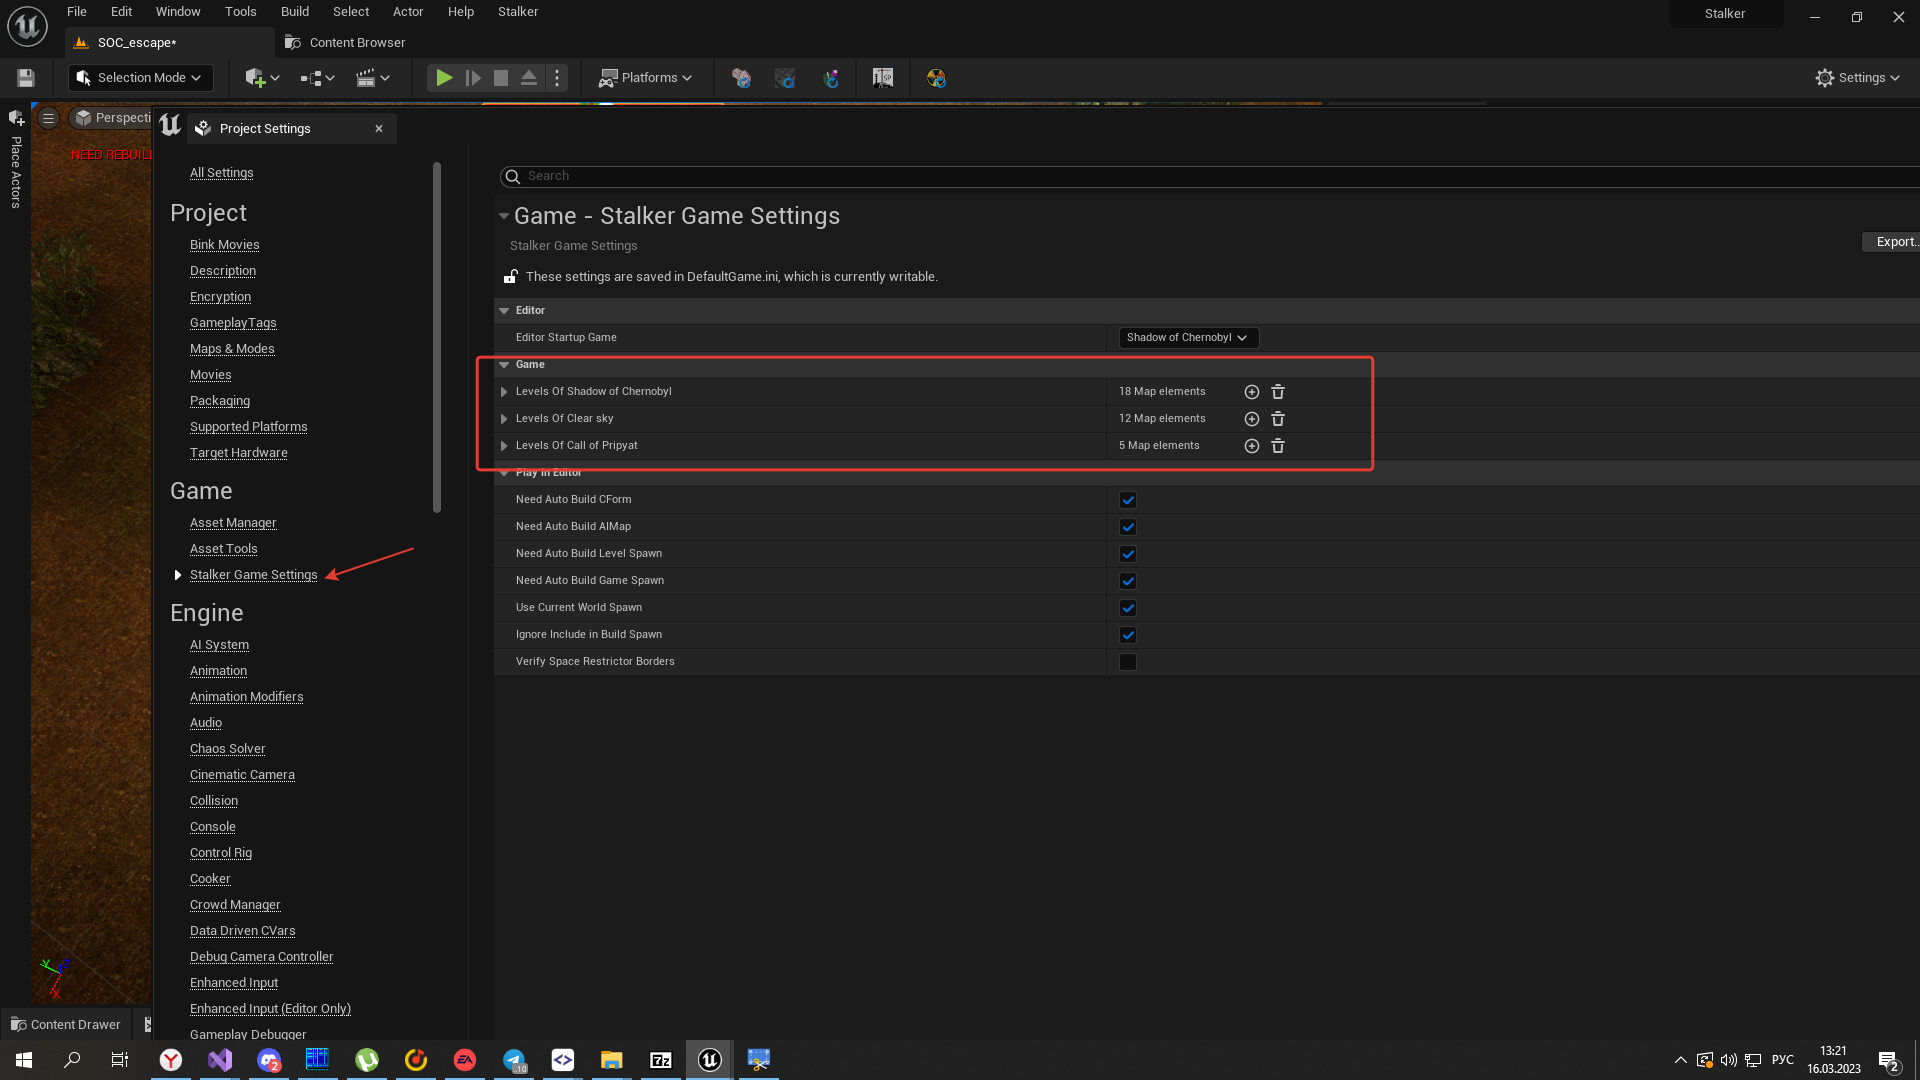Switch to the Content Browser tab
This screenshot has height=1080, width=1920.
click(346, 43)
